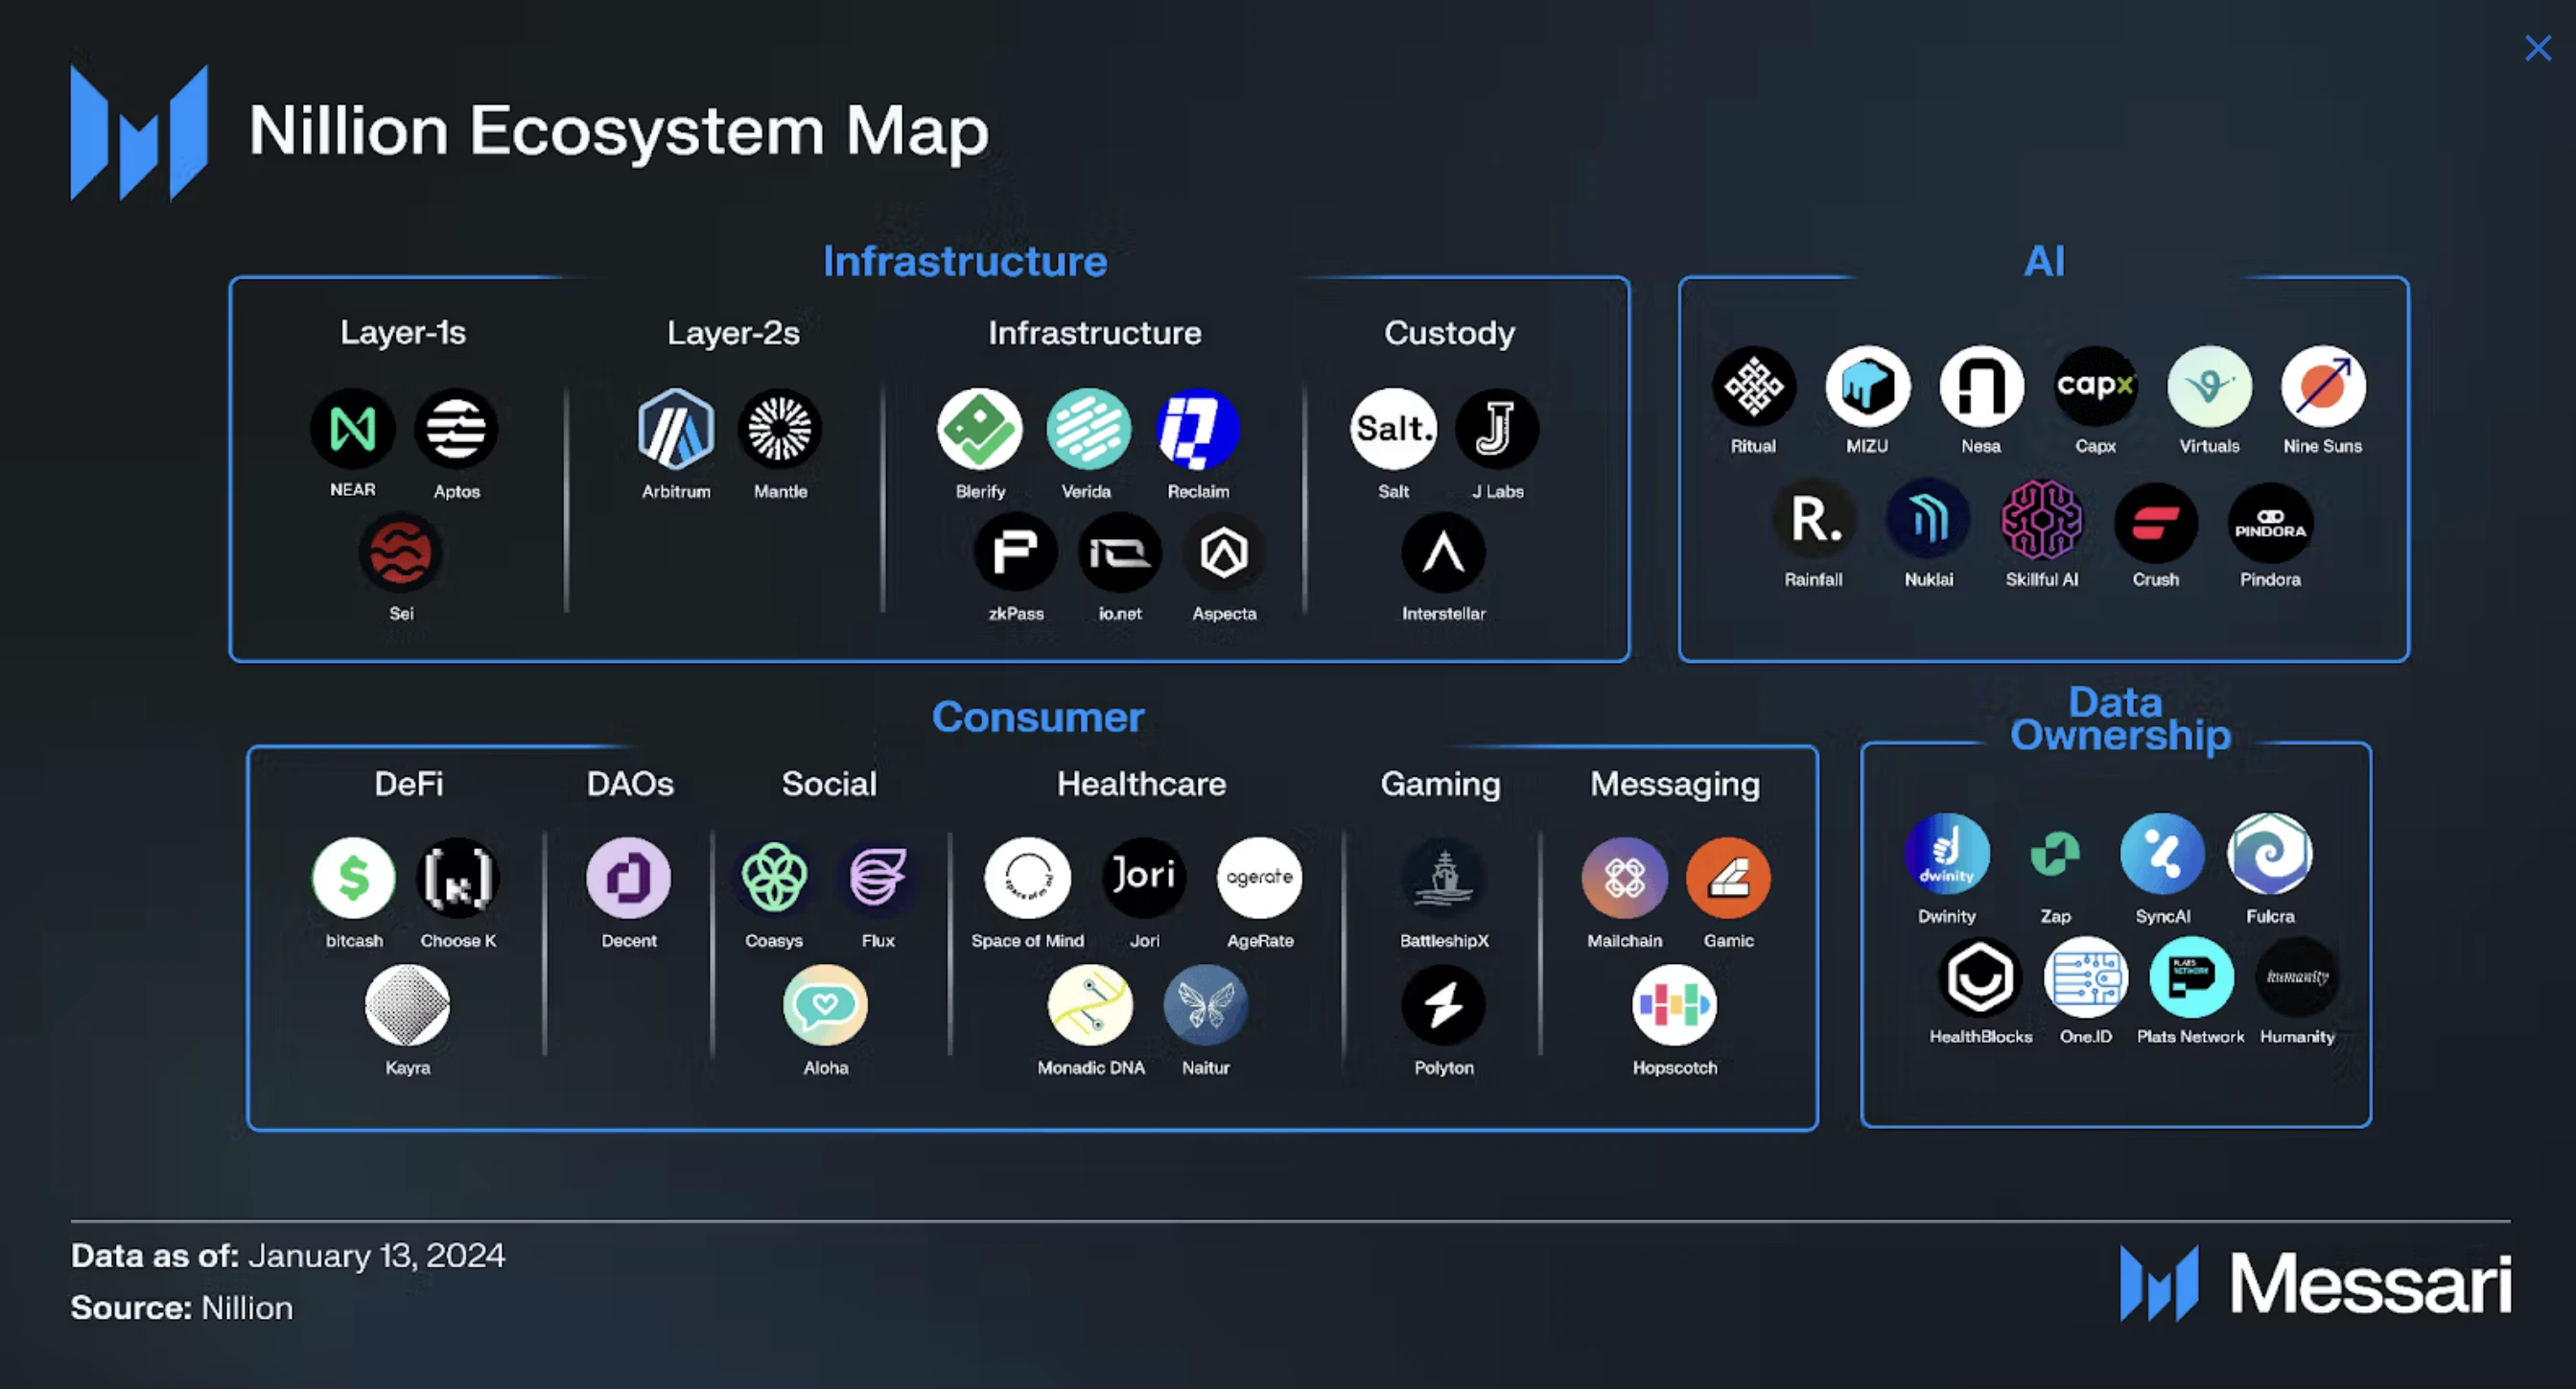Click the Salt custody logo
This screenshot has width=2576, height=1389.
click(1393, 430)
